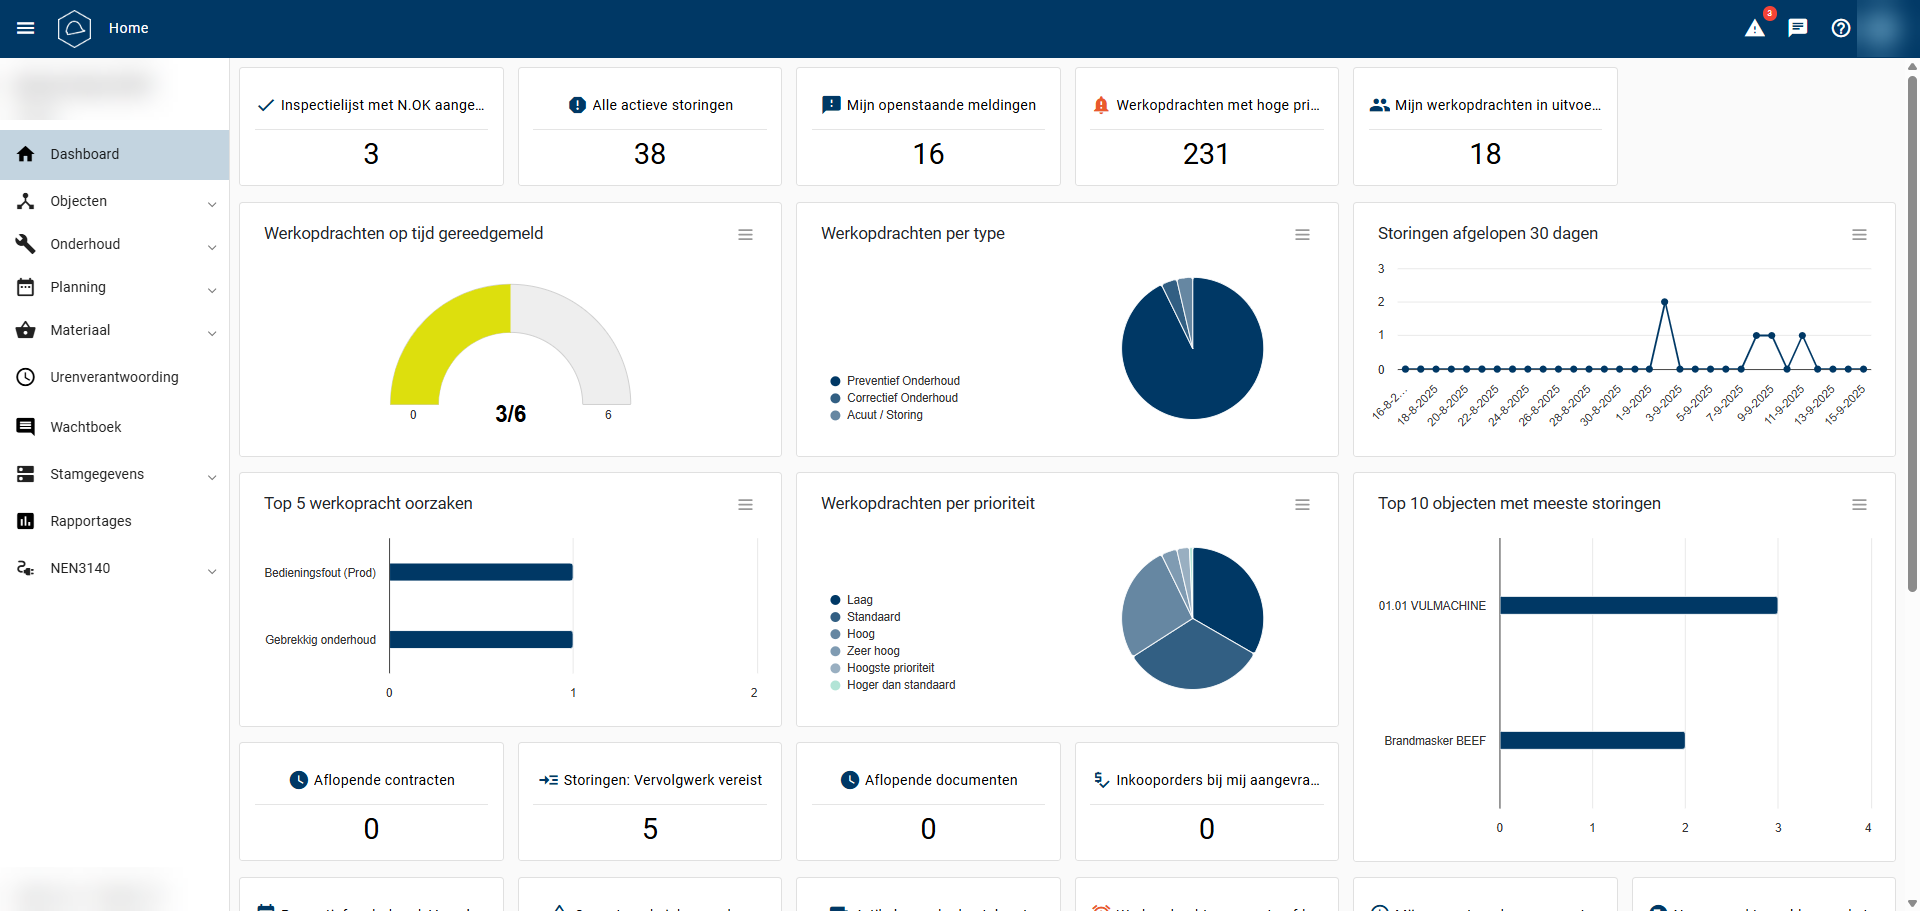Open the chat messages icon

1798,28
